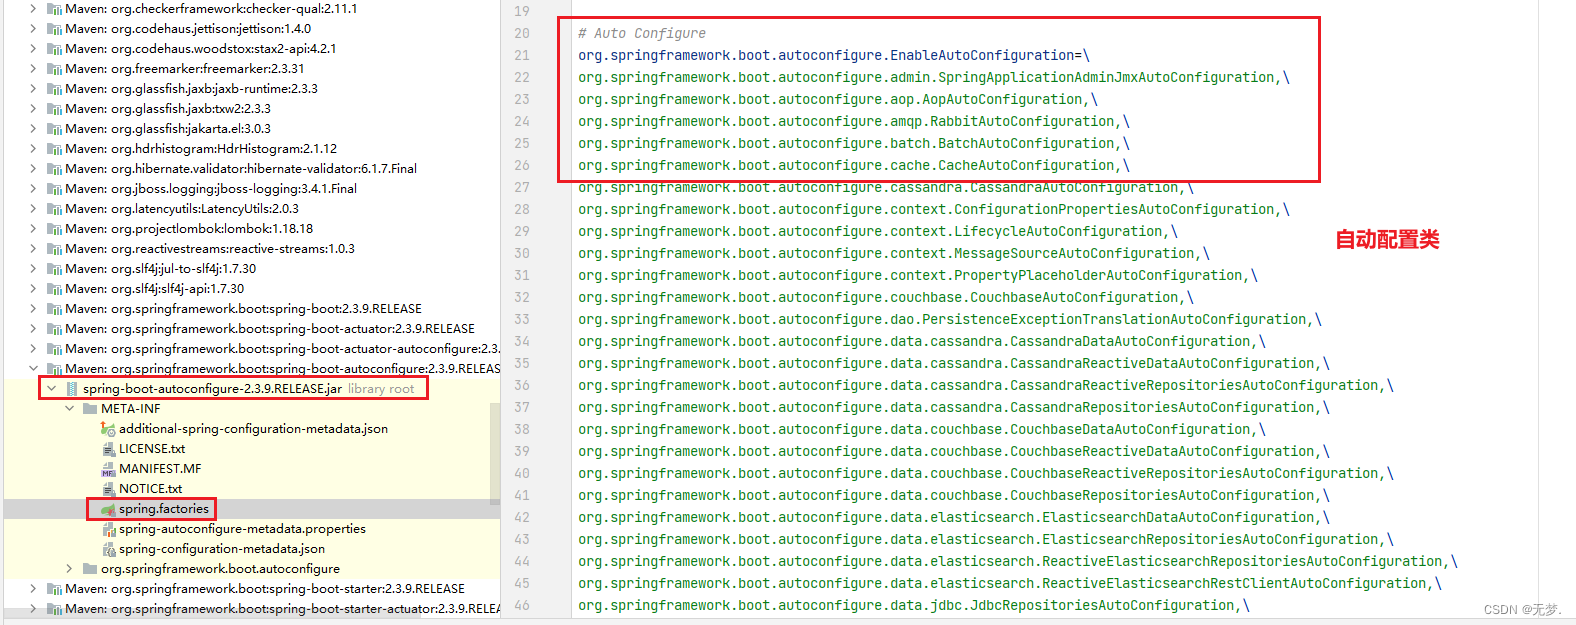1576x625 pixels.
Task: Click jar icon of spring-boot-autoconfigure jar
Action: tap(71, 388)
